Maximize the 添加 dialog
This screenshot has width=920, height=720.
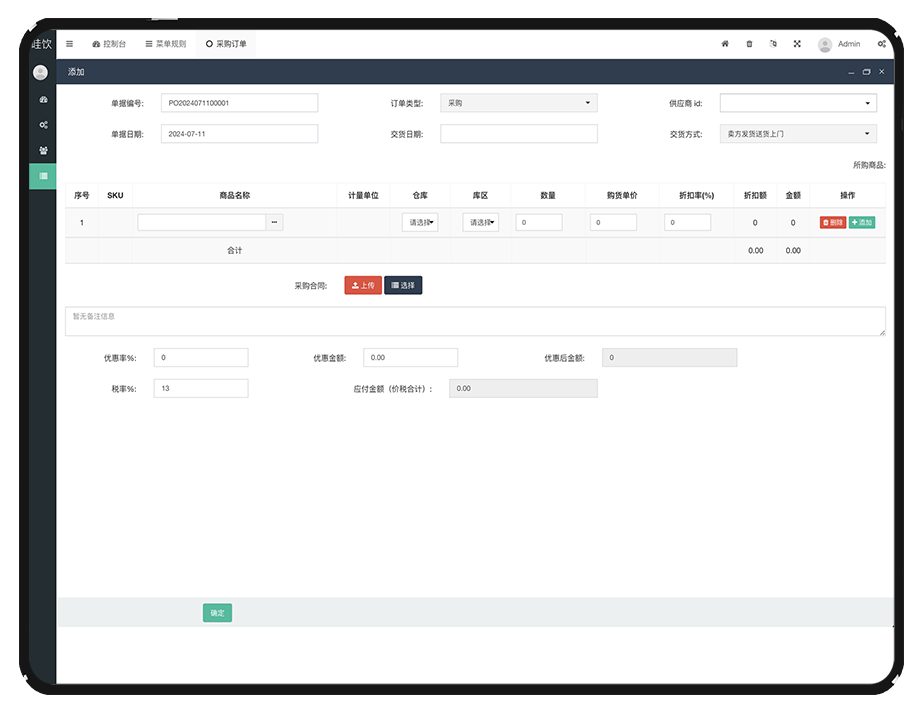866,72
